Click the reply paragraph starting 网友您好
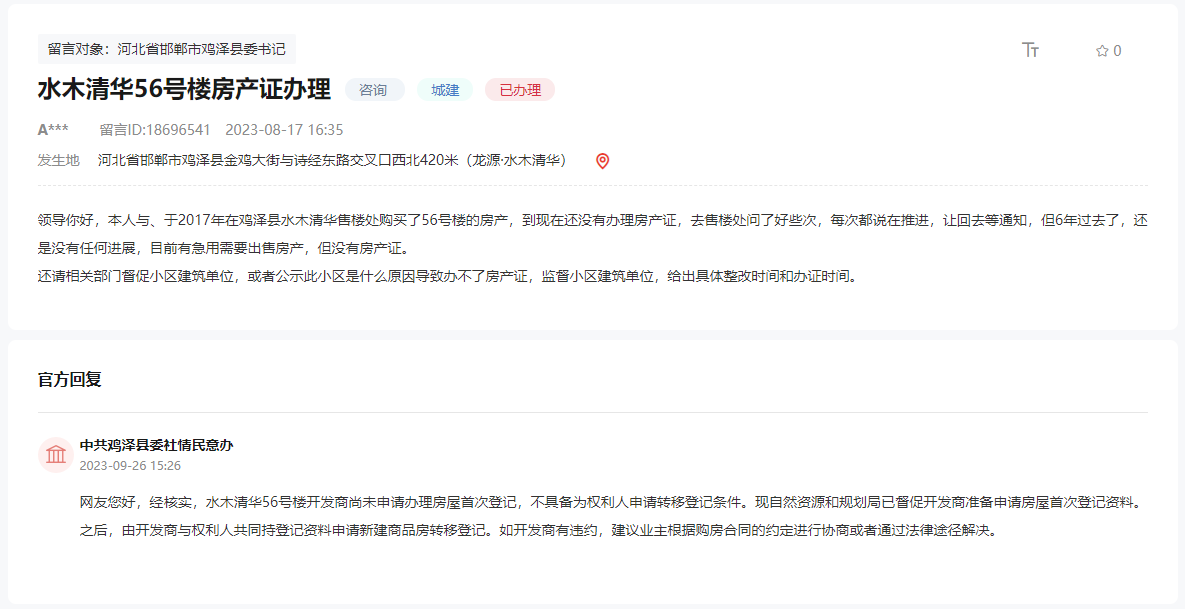Viewport: 1185px width, 609px height. point(614,516)
